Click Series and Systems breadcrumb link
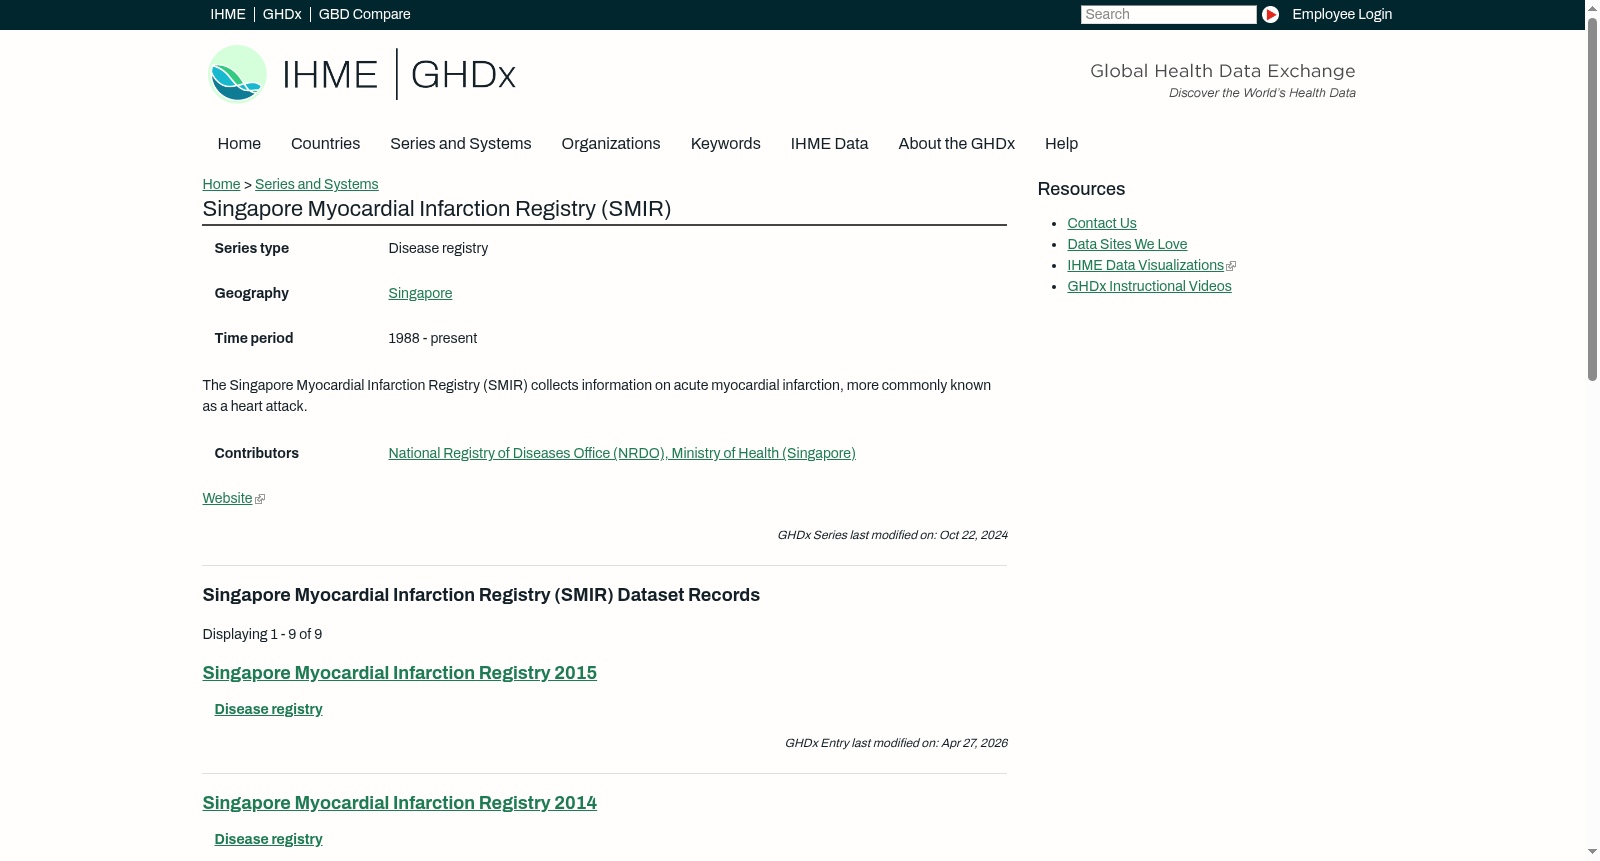Image resolution: width=1600 pixels, height=861 pixels. click(316, 185)
